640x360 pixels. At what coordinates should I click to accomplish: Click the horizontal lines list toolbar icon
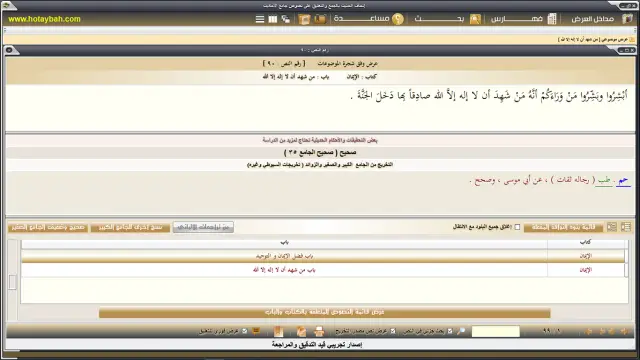[x=260, y=19]
